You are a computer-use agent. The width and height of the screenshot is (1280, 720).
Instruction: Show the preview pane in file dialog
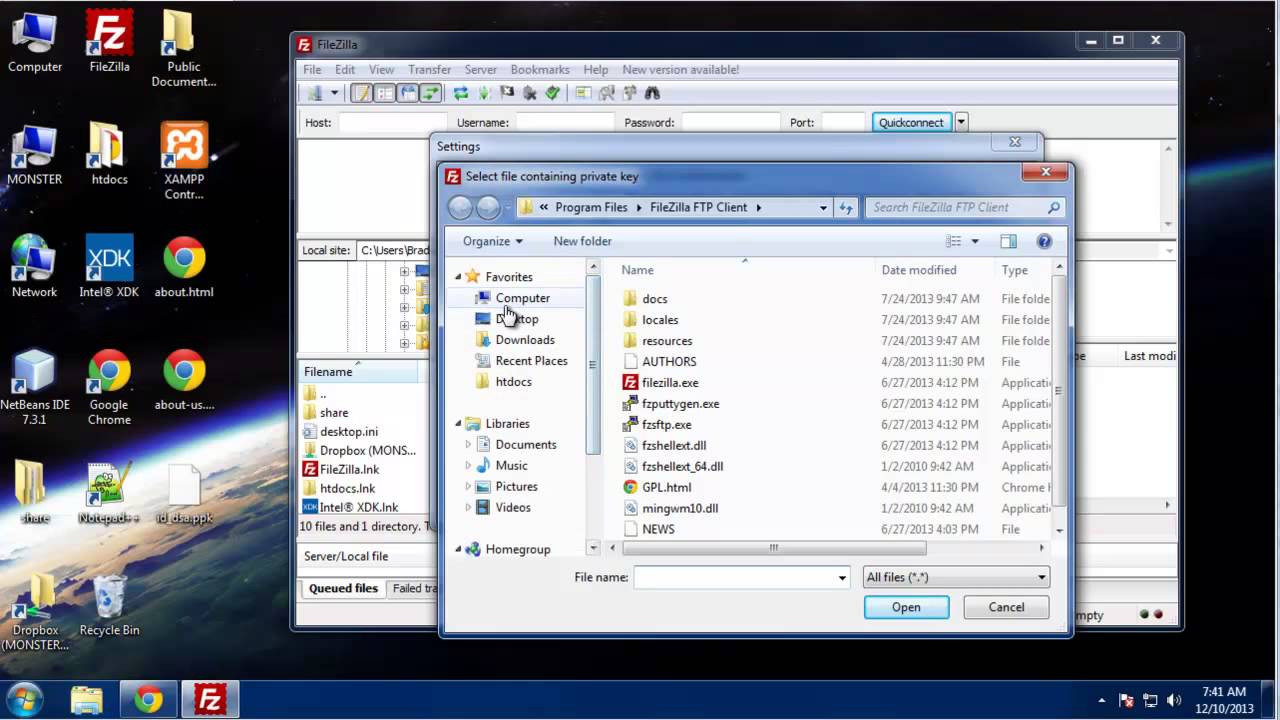(1008, 241)
